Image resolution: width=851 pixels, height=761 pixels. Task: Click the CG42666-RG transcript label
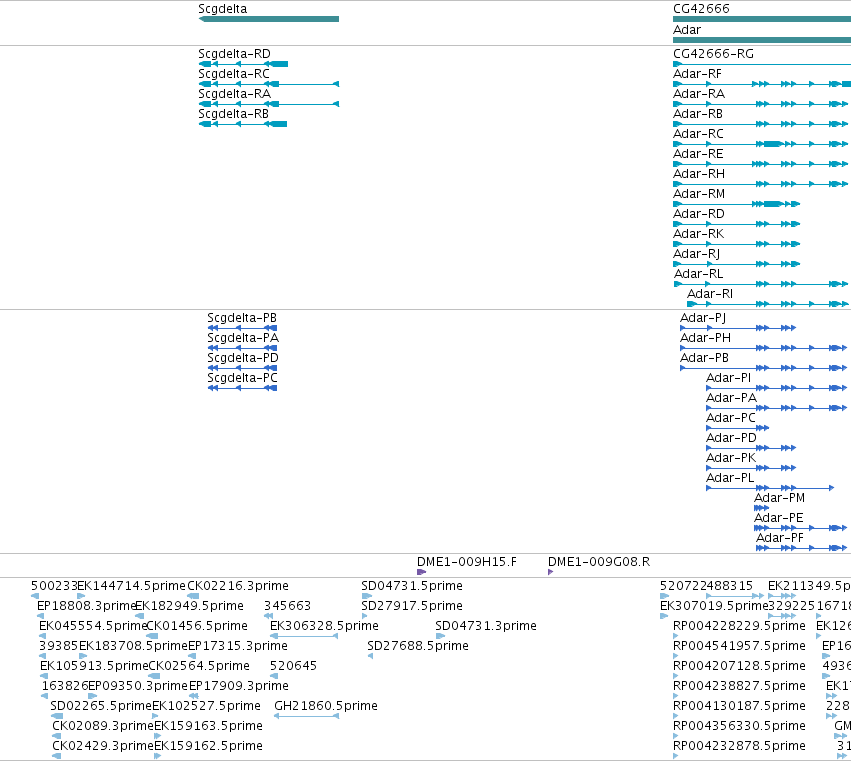713,54
